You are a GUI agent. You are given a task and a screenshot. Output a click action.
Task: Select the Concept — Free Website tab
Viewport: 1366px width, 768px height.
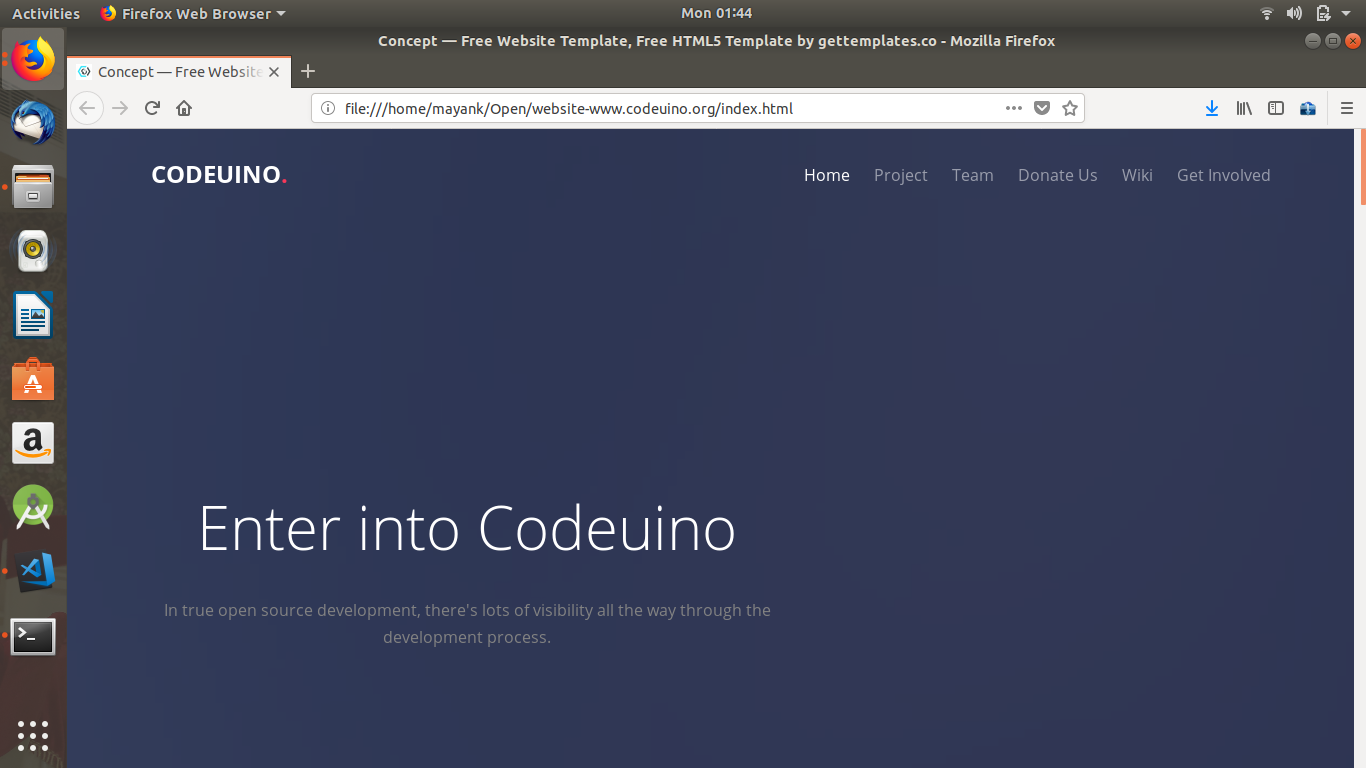[x=180, y=72]
